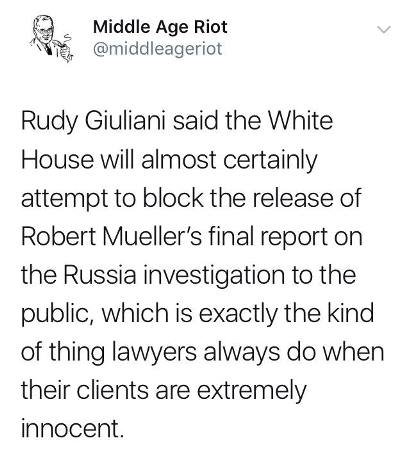
Task: Click the word "innocent." ending the tweet
Action: (71, 428)
